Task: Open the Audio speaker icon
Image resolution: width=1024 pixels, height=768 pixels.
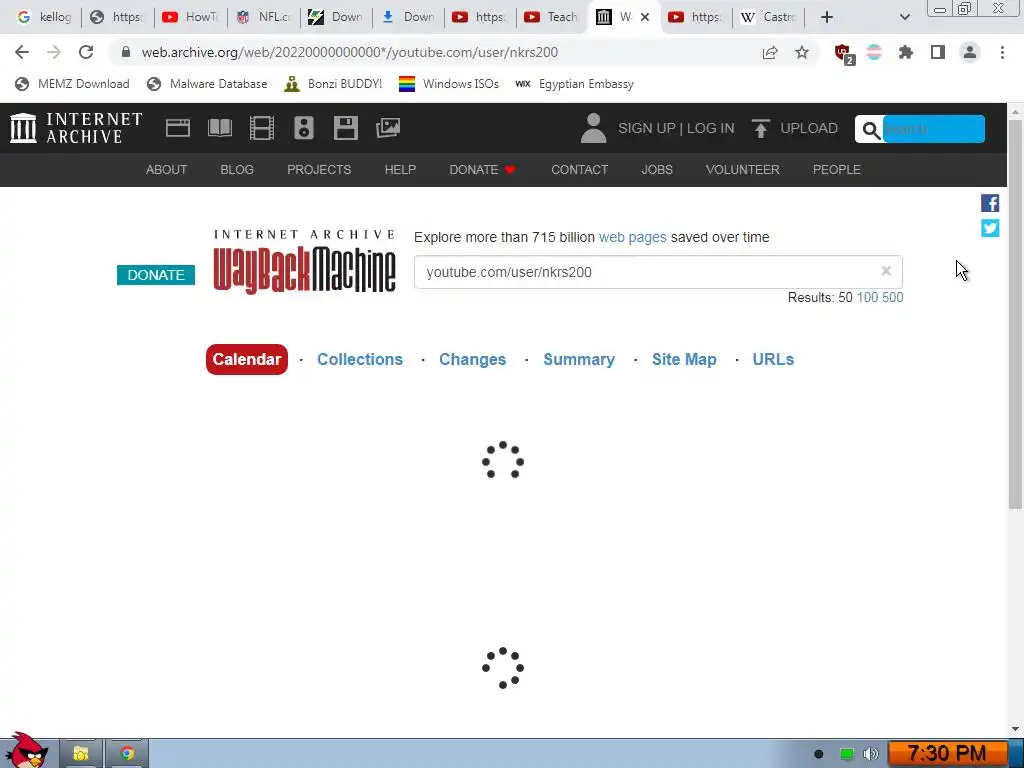Action: (304, 128)
